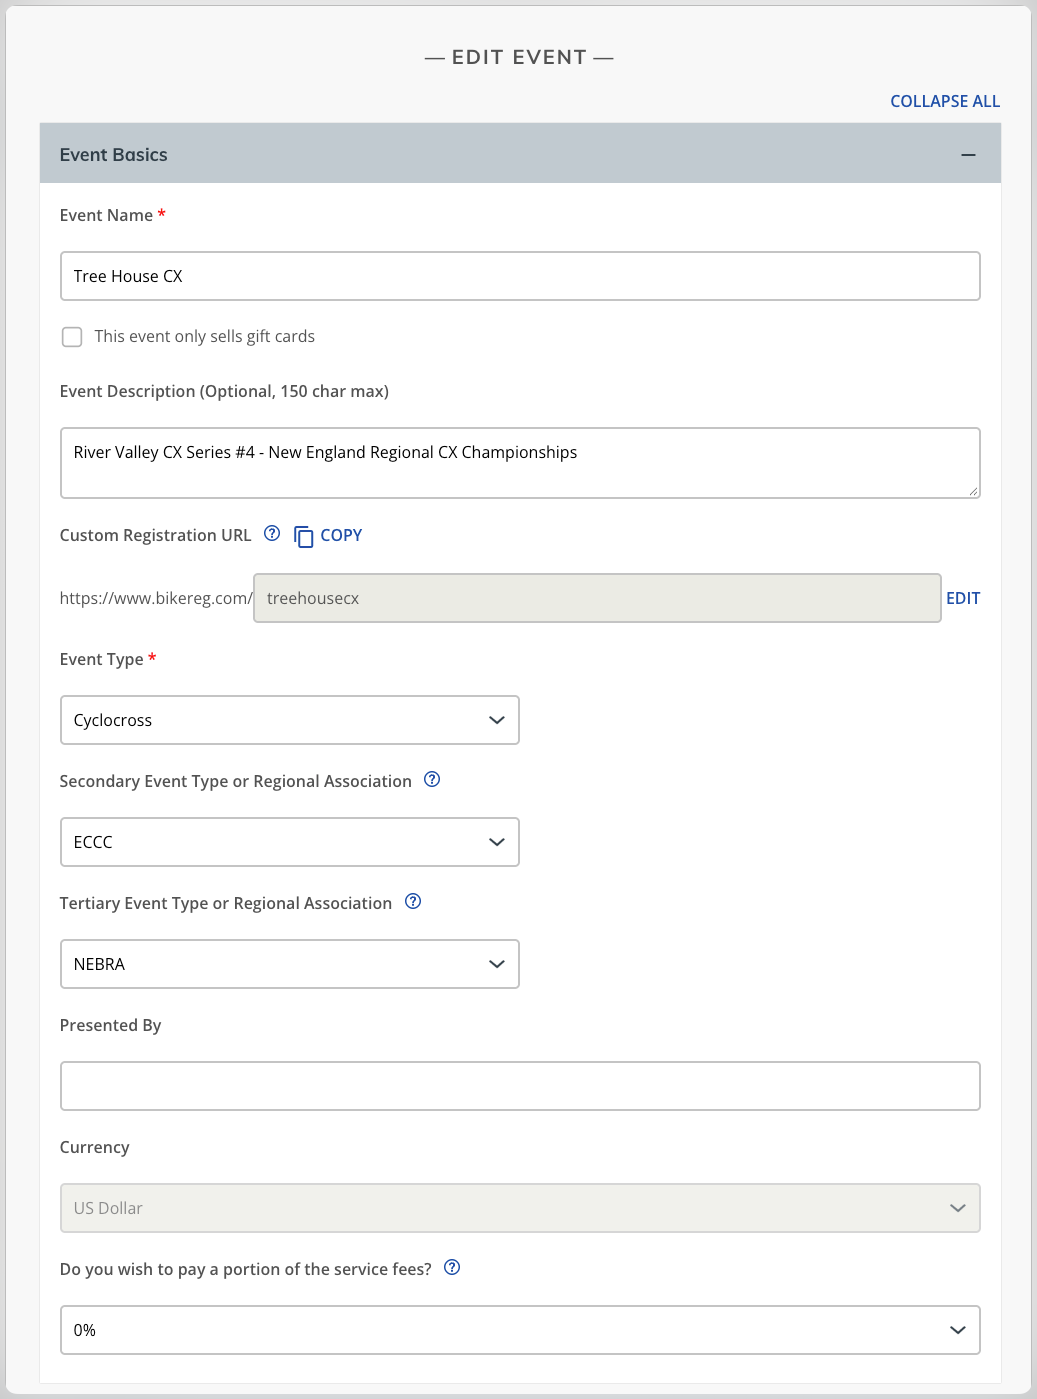Open the Currency dropdown showing US Dollar
The image size is (1037, 1399).
point(520,1208)
